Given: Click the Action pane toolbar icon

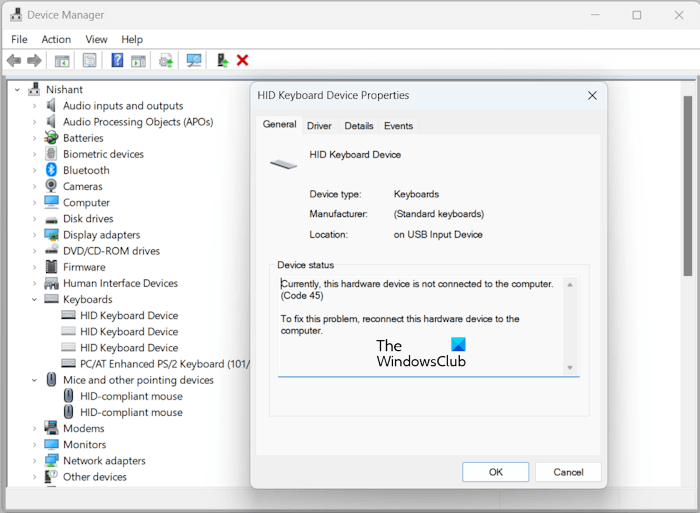Looking at the screenshot, I should point(138,60).
